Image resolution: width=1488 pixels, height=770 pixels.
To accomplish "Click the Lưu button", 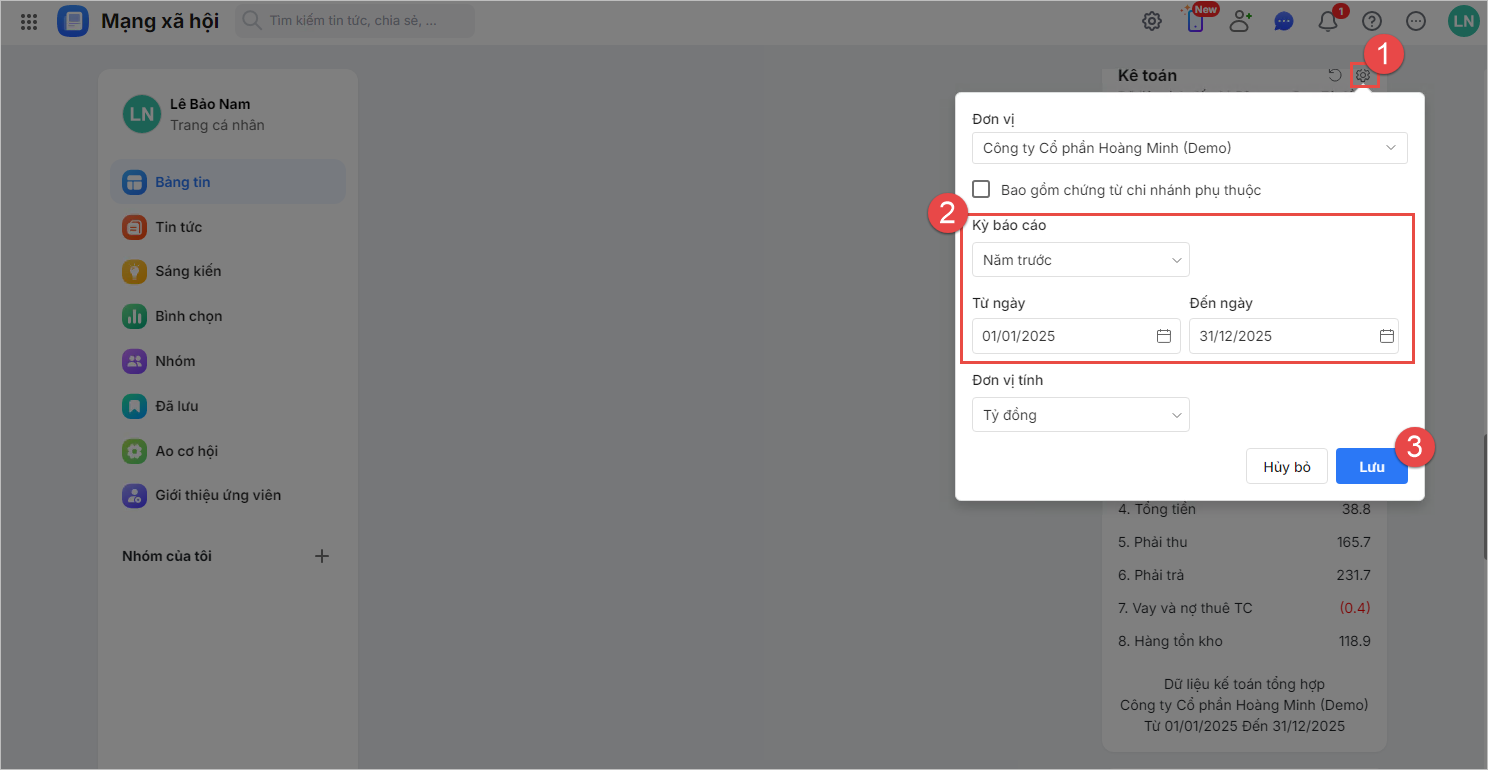I will pyautogui.click(x=1371, y=467).
